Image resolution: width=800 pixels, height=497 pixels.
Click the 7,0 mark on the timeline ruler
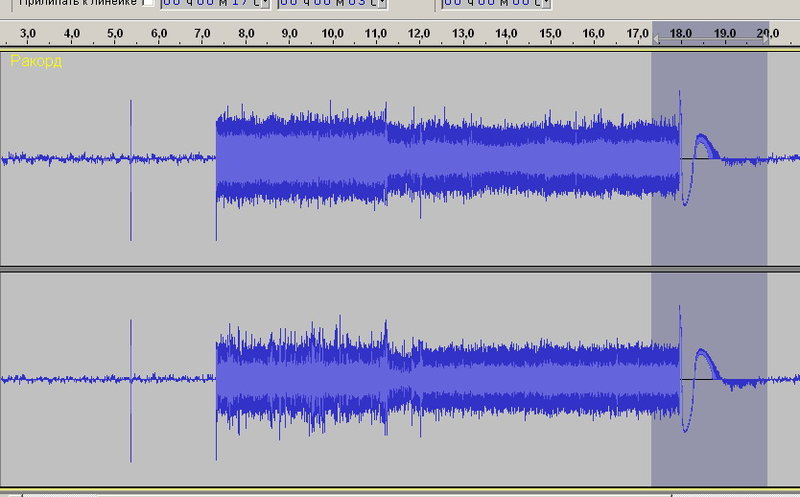[x=203, y=34]
